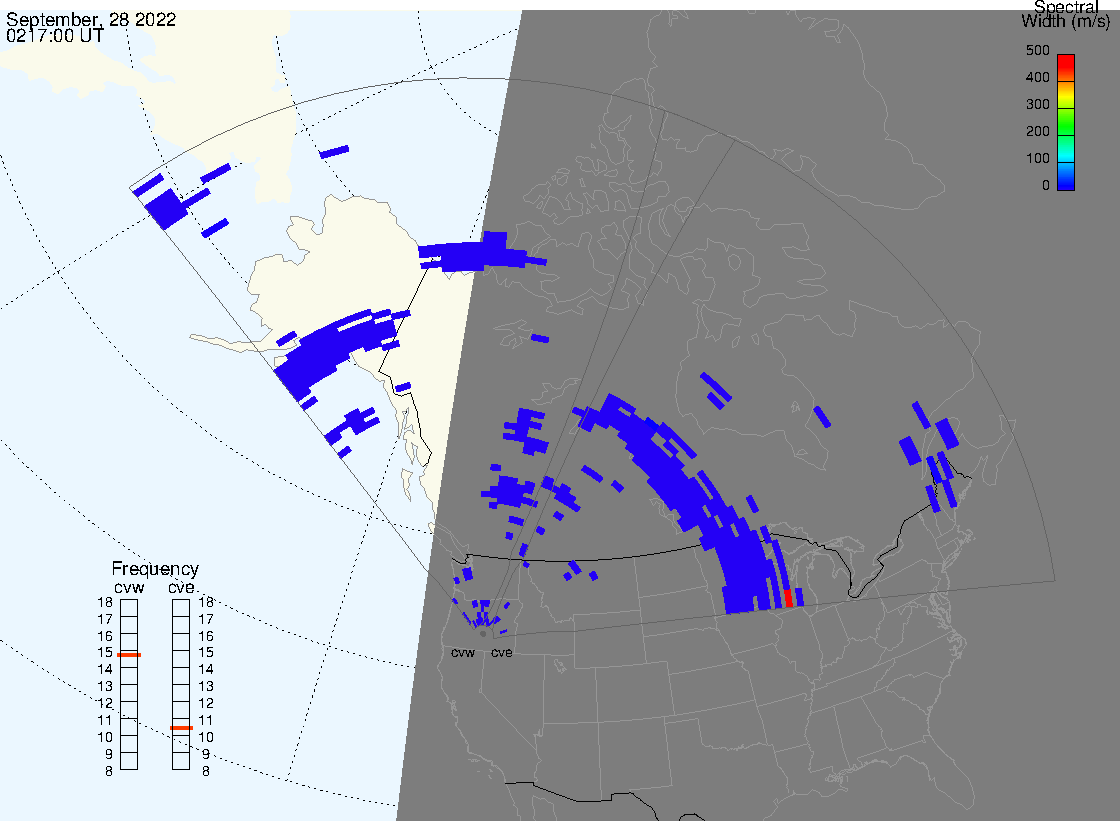Select the 100 label on the color scale

coord(1037,159)
